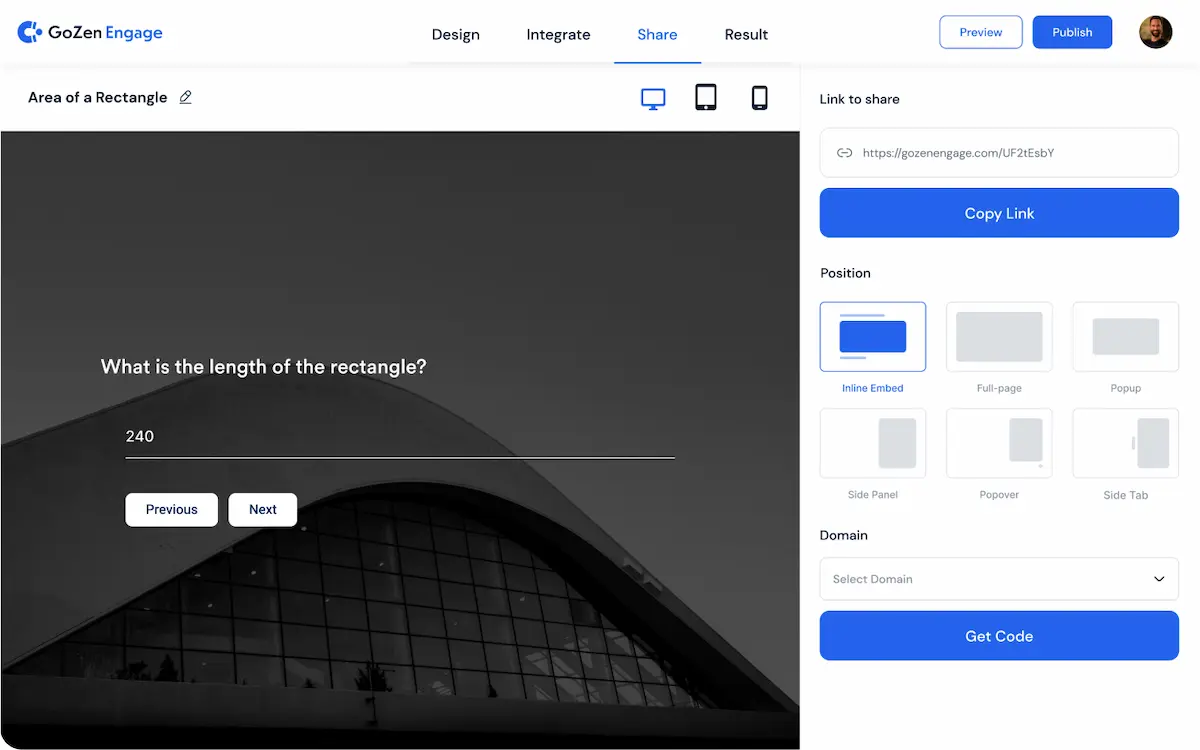The height and width of the screenshot is (750, 1200).
Task: Open the user profile avatar
Action: [1155, 32]
